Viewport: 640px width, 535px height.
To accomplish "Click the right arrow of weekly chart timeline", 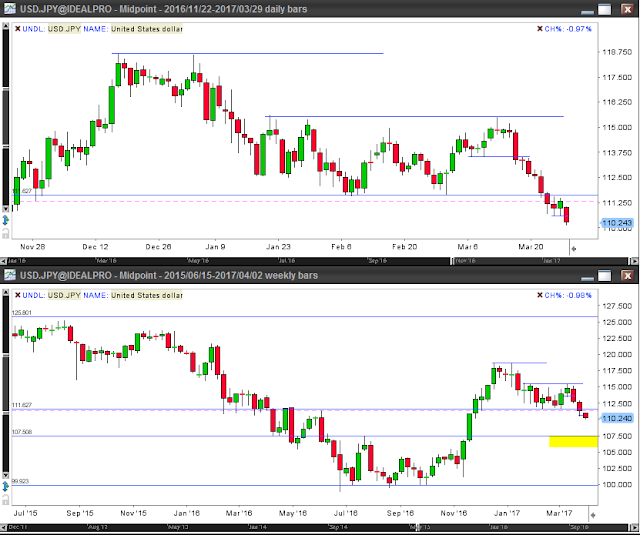I will click(x=634, y=527).
